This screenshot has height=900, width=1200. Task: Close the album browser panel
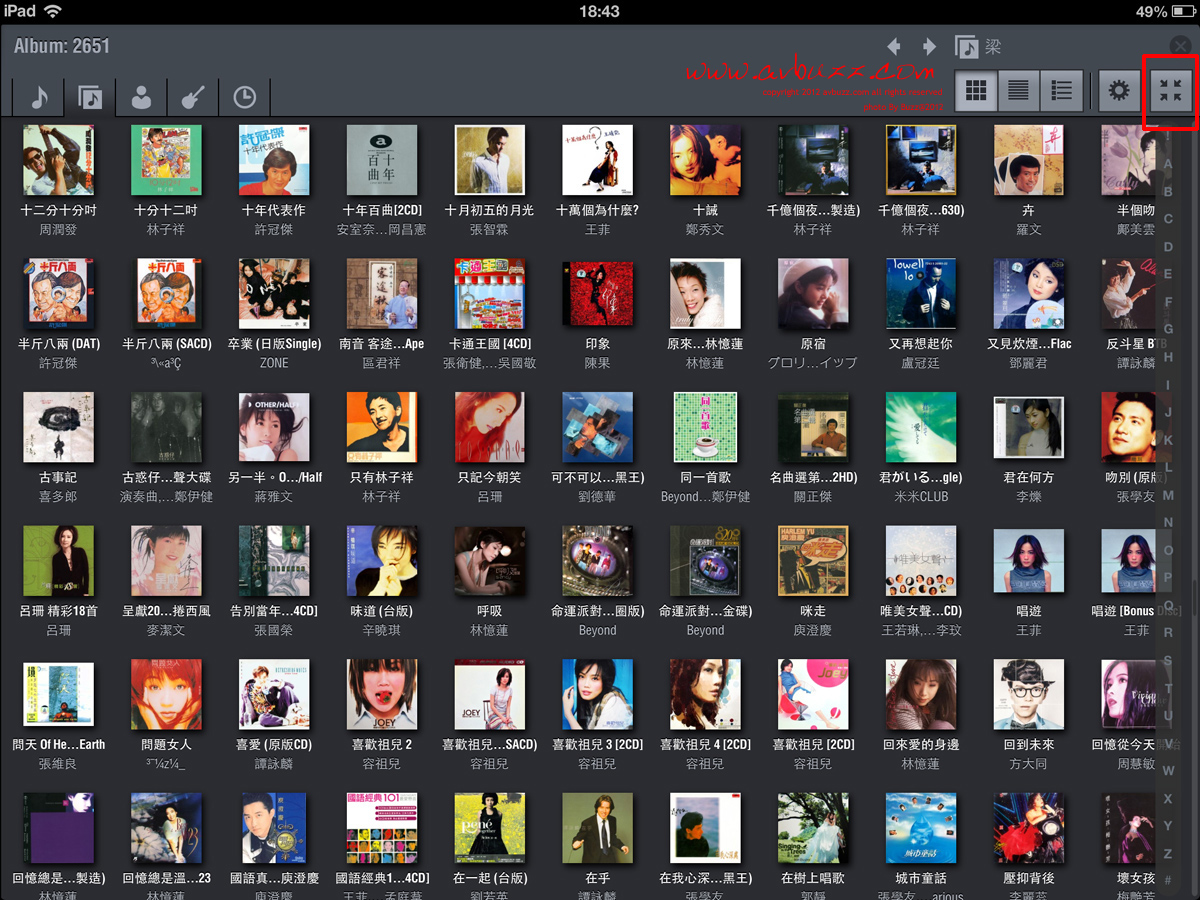pyautogui.click(x=1181, y=45)
